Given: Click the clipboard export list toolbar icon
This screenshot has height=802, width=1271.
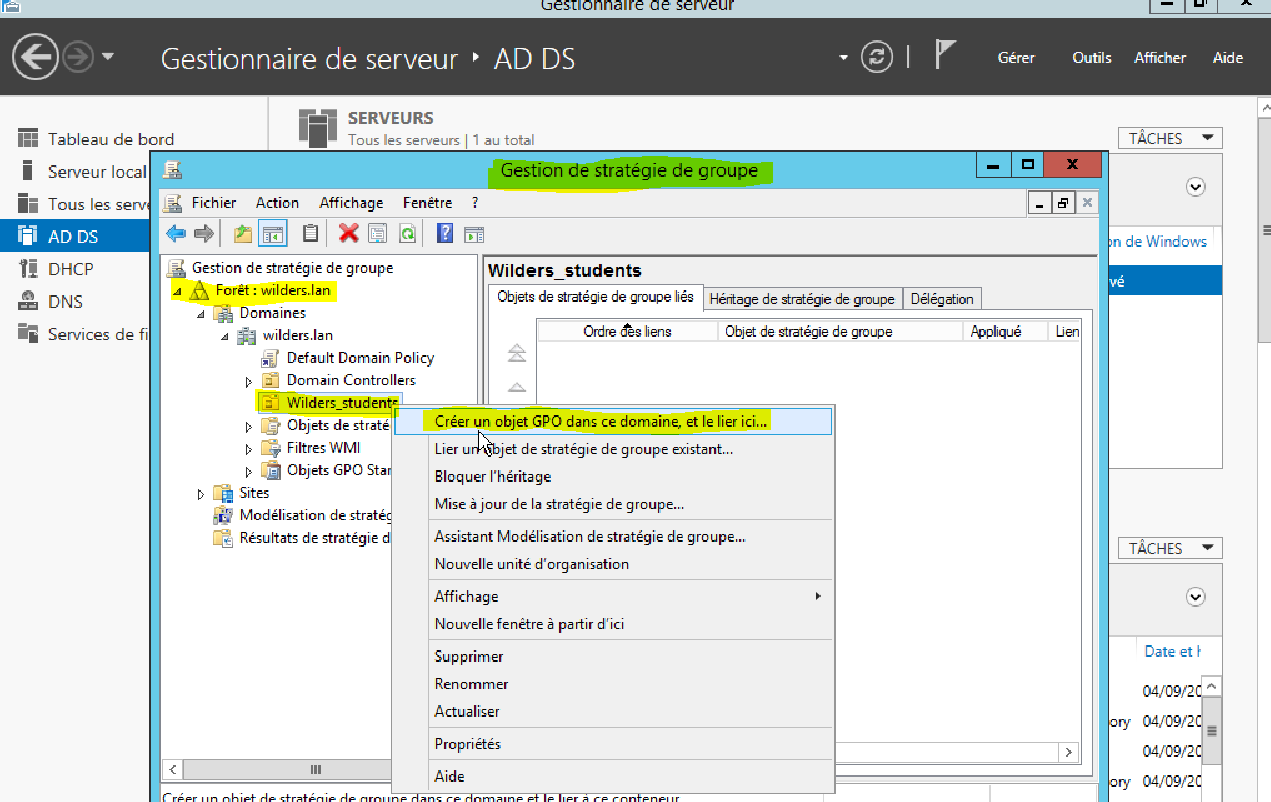Looking at the screenshot, I should coord(310,233).
